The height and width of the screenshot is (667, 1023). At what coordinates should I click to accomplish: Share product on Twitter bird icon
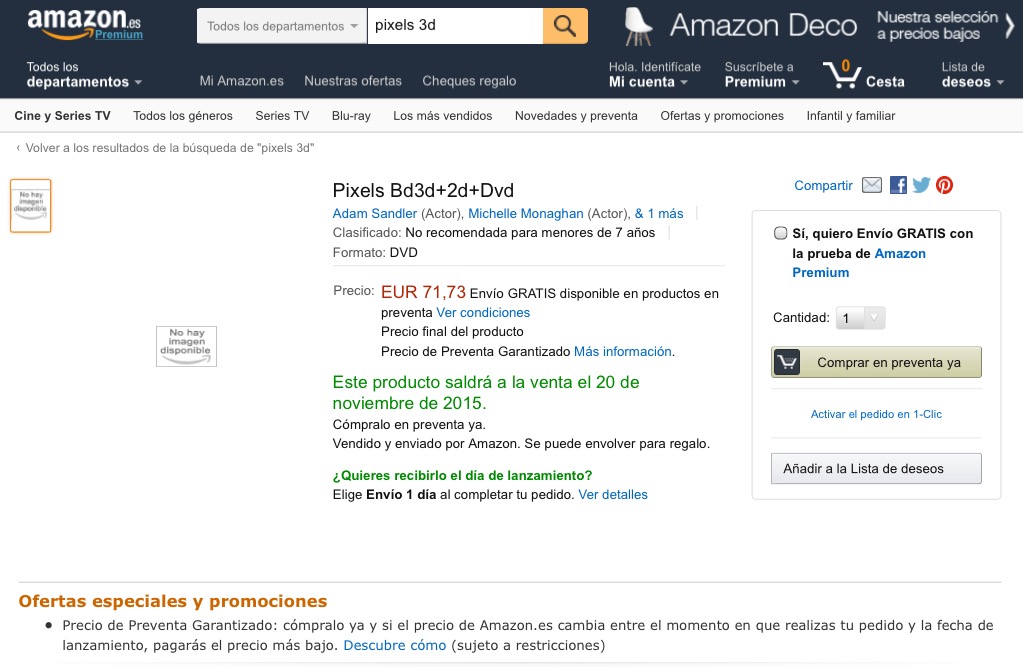pyautogui.click(x=921, y=185)
